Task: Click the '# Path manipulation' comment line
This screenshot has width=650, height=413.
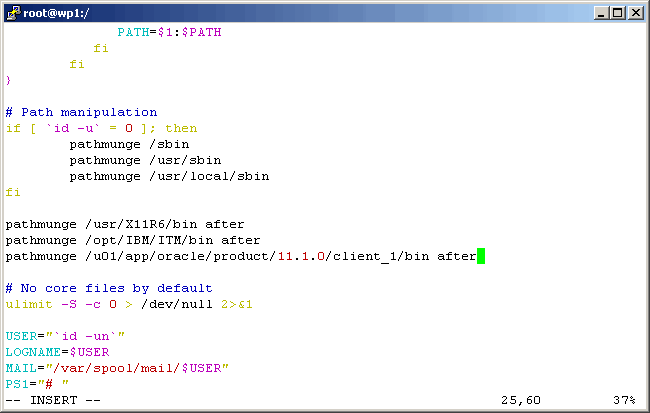Action: pos(81,112)
